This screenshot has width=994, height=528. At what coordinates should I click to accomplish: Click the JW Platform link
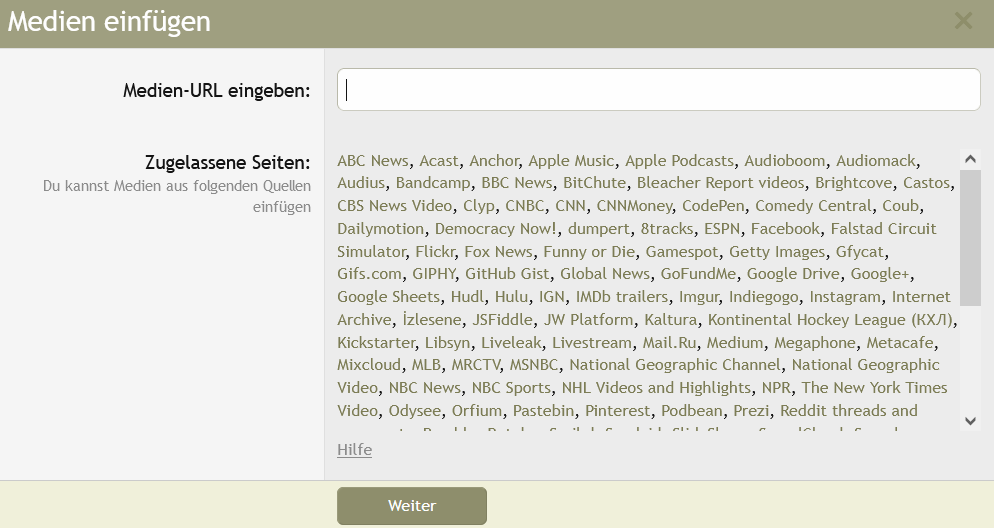(588, 319)
